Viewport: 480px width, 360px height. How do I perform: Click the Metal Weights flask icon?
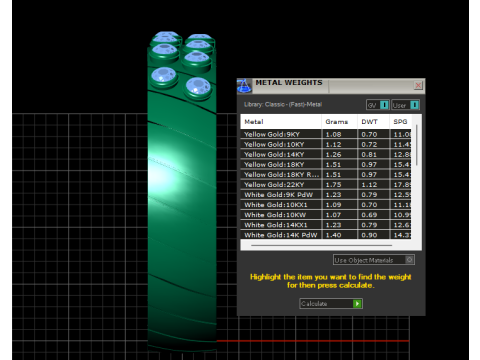coord(244,86)
